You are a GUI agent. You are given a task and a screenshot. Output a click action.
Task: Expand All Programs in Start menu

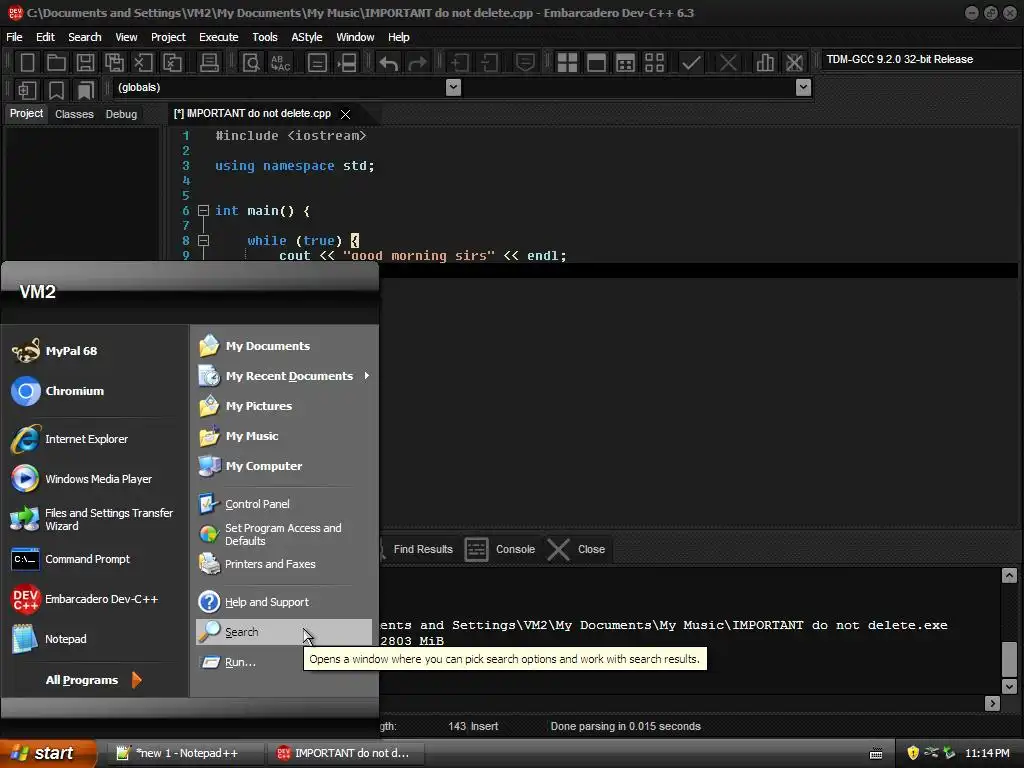coord(93,680)
